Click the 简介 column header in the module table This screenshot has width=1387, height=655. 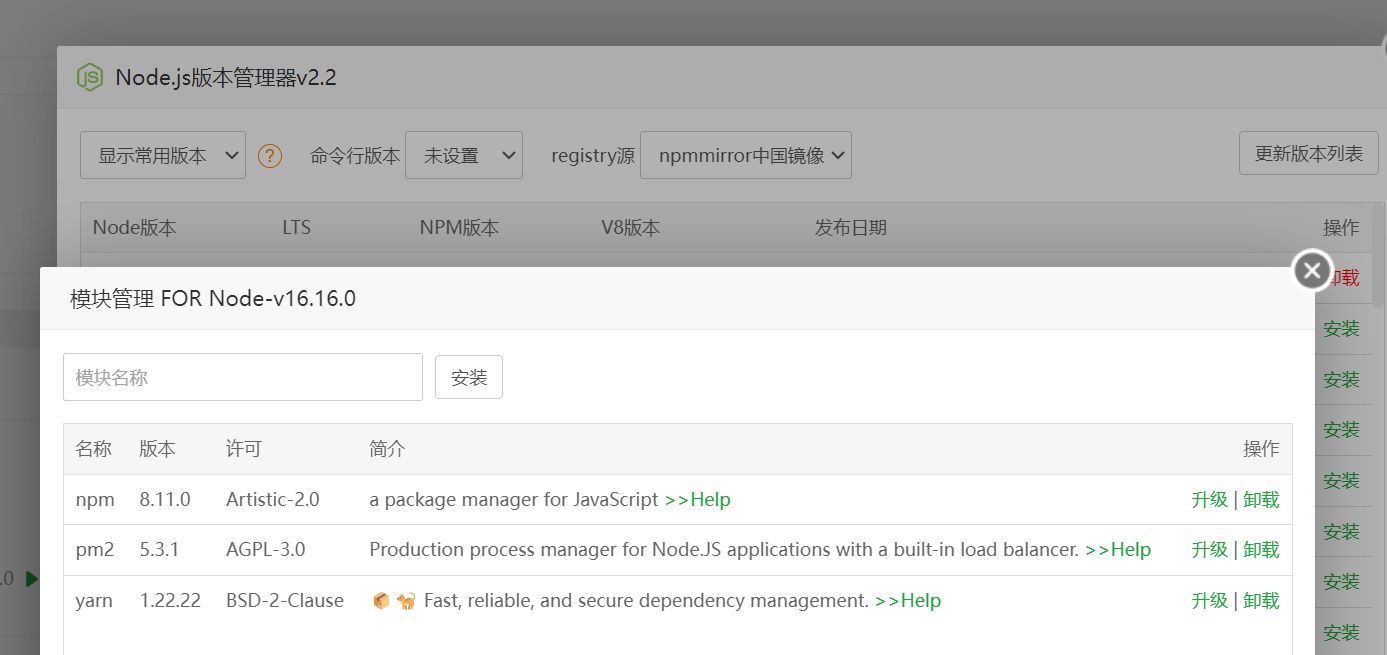point(388,449)
